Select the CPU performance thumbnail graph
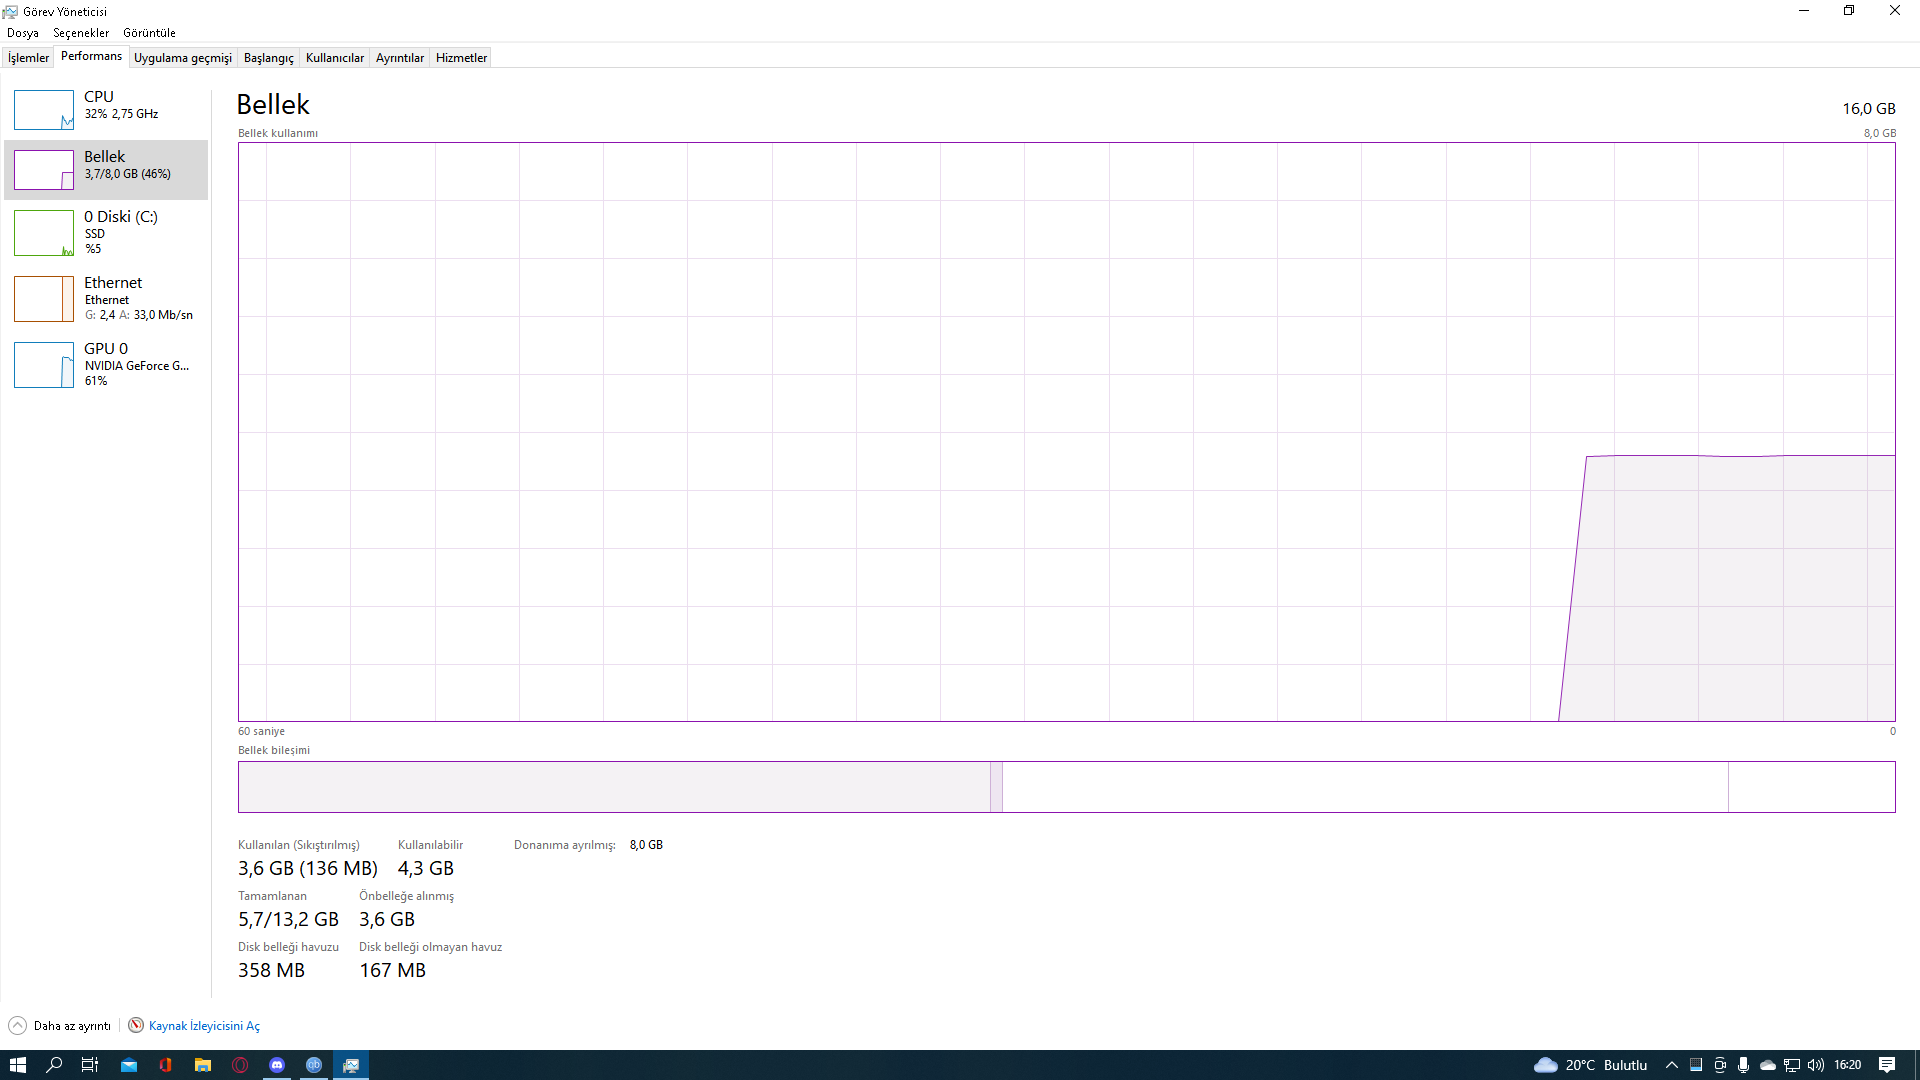The width and height of the screenshot is (1920, 1080). (x=44, y=110)
